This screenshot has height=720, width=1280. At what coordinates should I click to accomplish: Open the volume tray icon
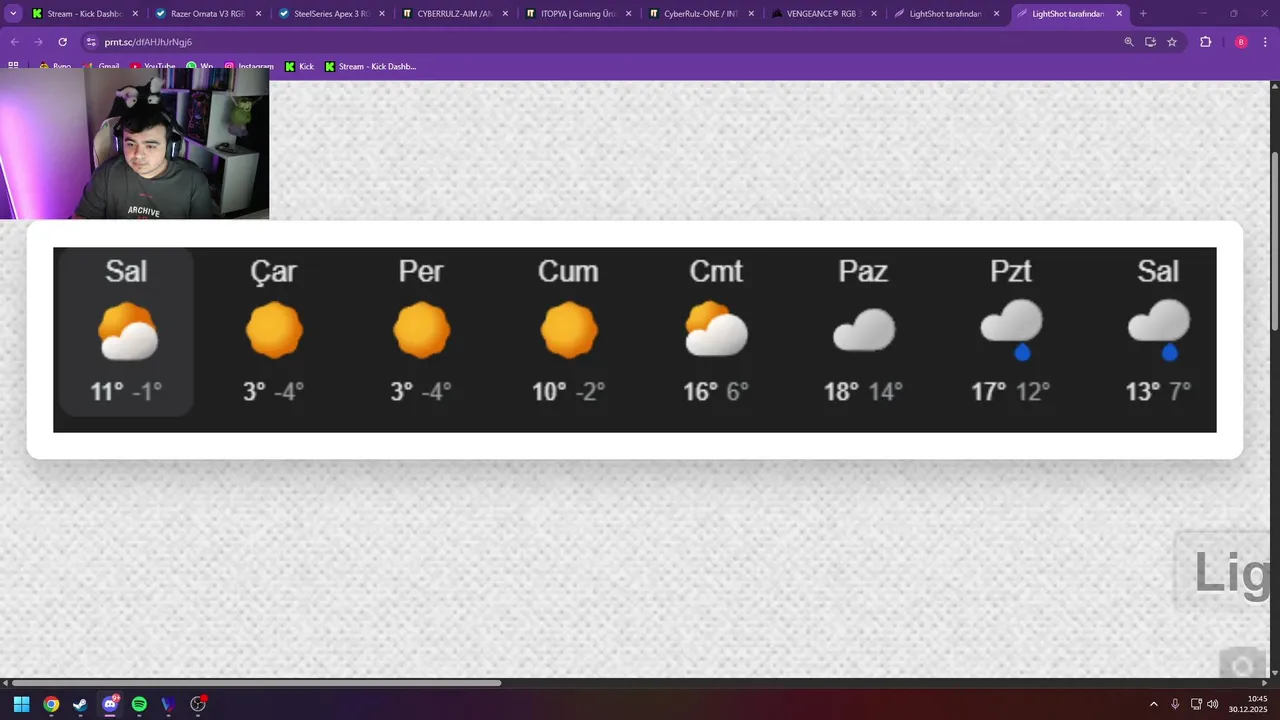pyautogui.click(x=1213, y=704)
